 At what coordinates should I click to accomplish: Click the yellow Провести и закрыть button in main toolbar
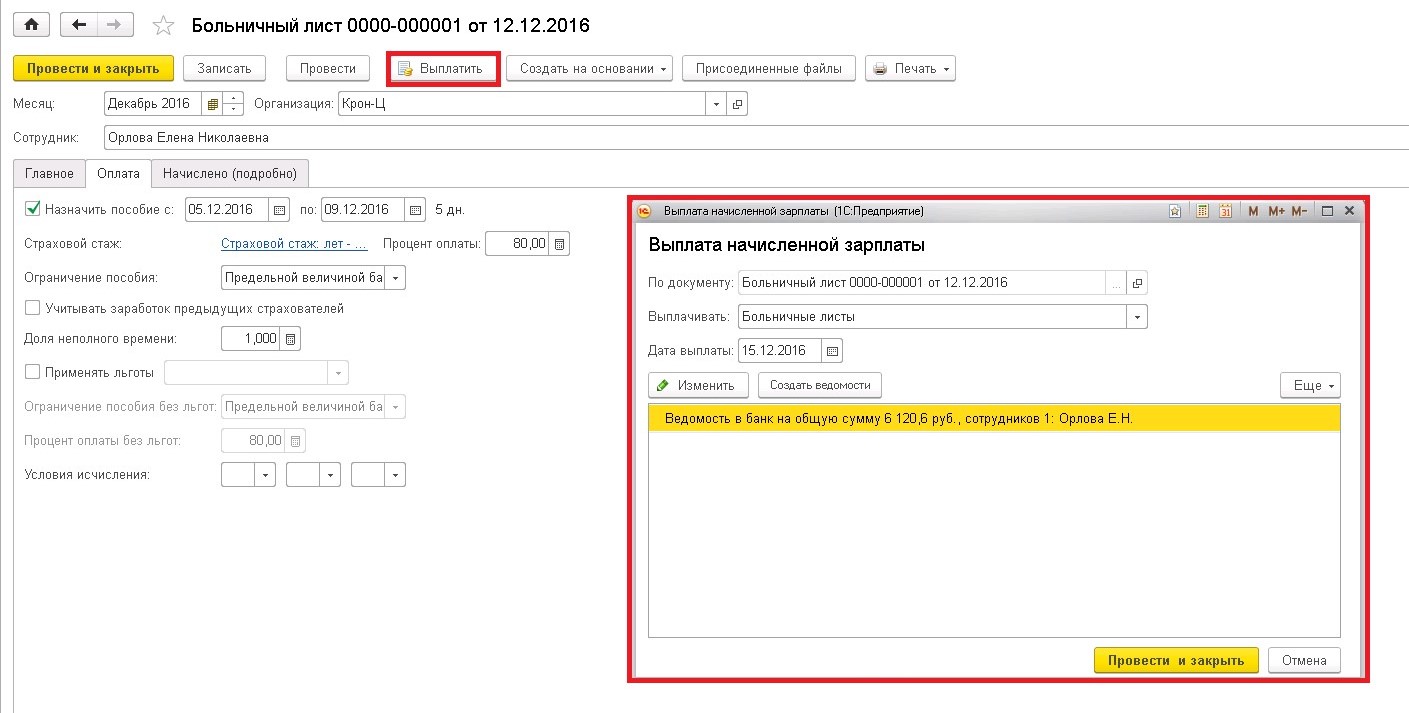[x=93, y=68]
